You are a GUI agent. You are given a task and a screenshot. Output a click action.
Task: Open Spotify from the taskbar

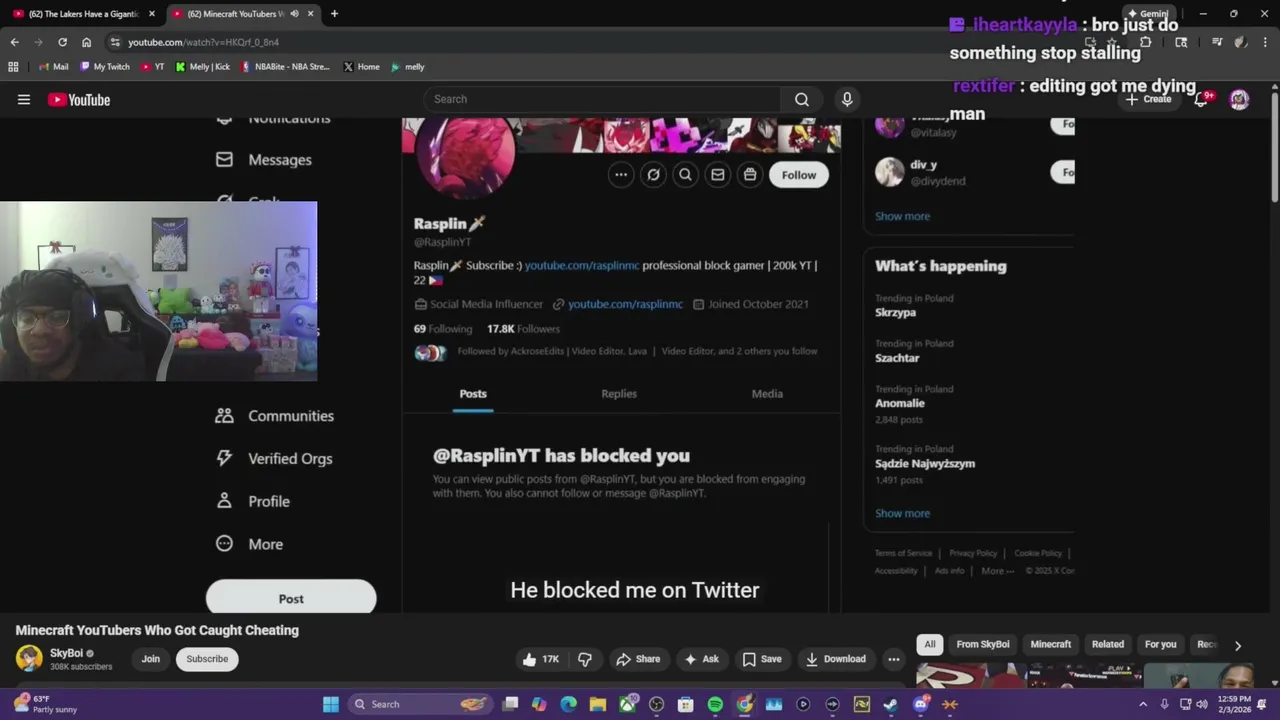tap(715, 704)
